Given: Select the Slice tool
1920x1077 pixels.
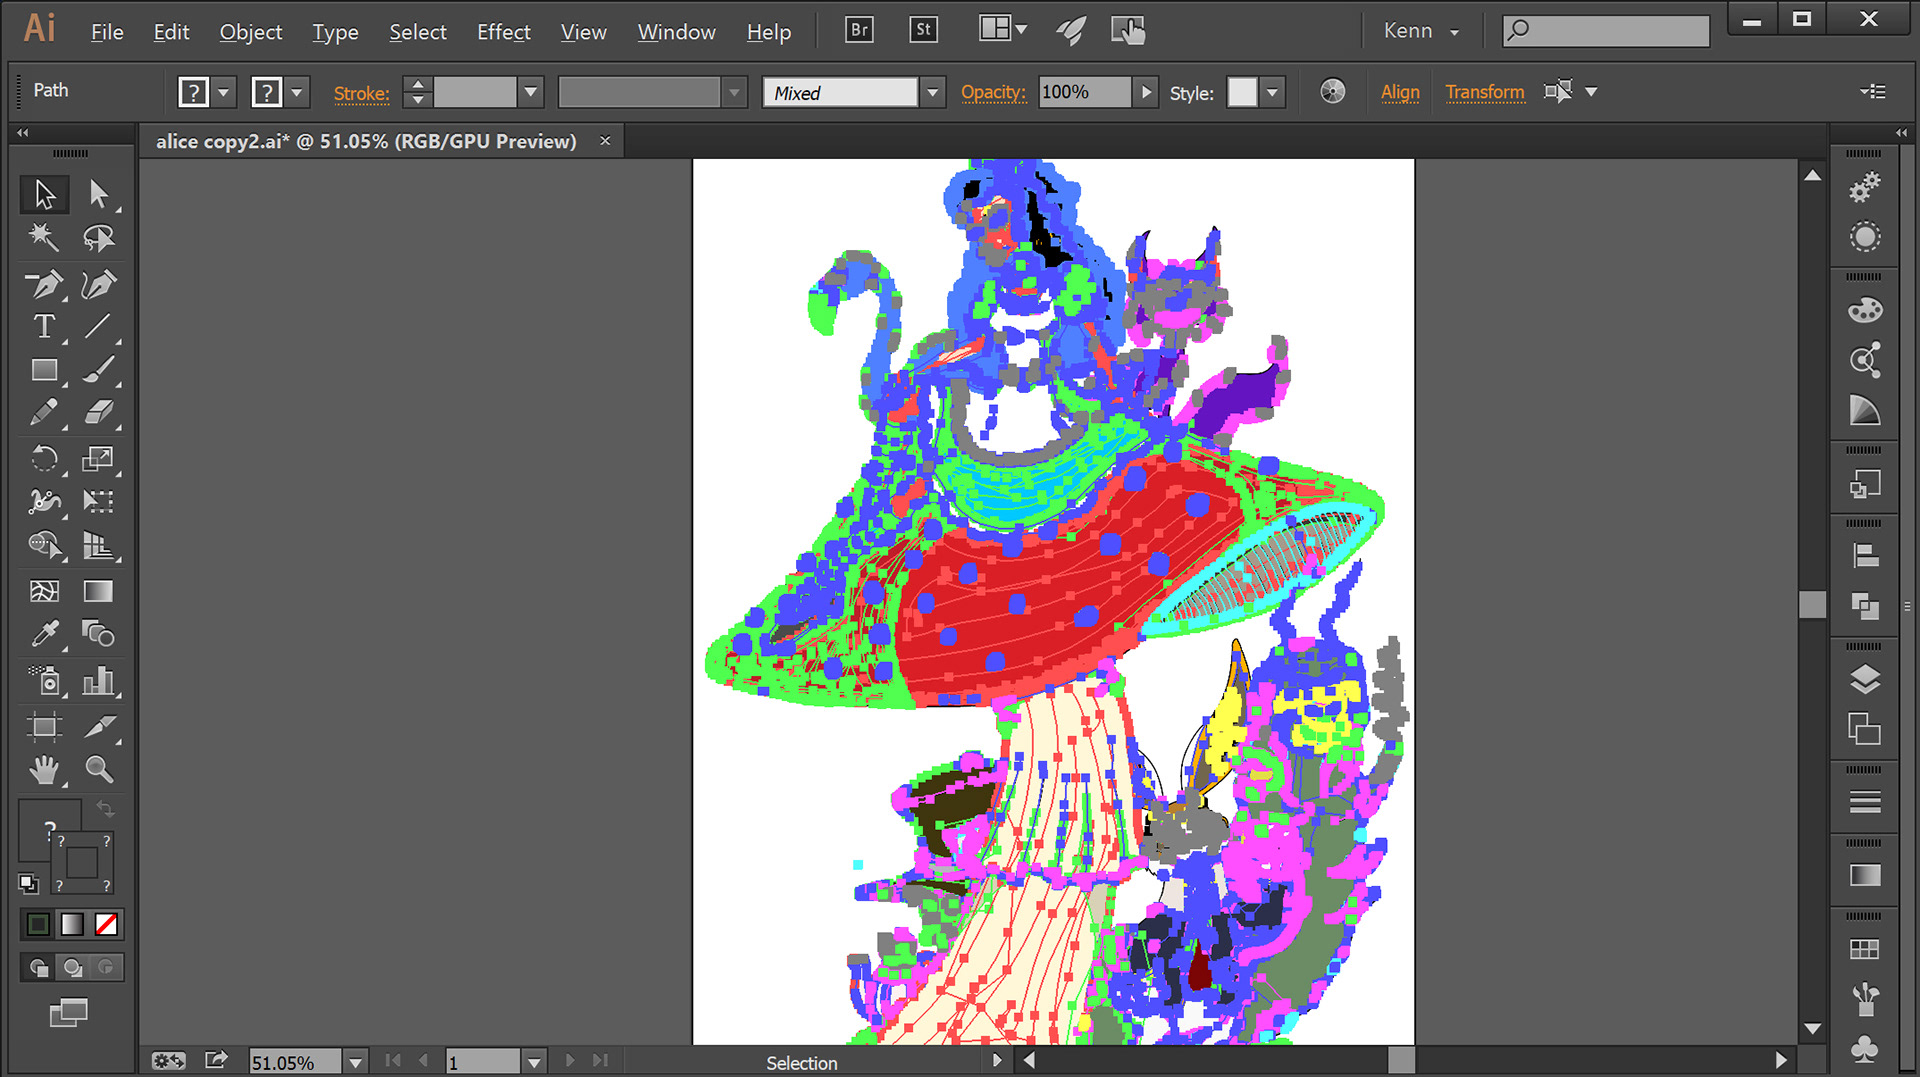Looking at the screenshot, I should [x=98, y=726].
